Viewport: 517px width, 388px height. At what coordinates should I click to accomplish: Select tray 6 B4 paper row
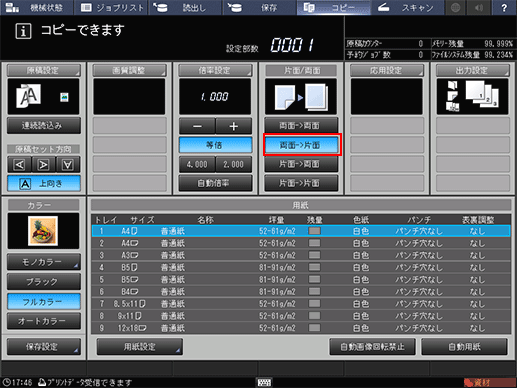301,292
